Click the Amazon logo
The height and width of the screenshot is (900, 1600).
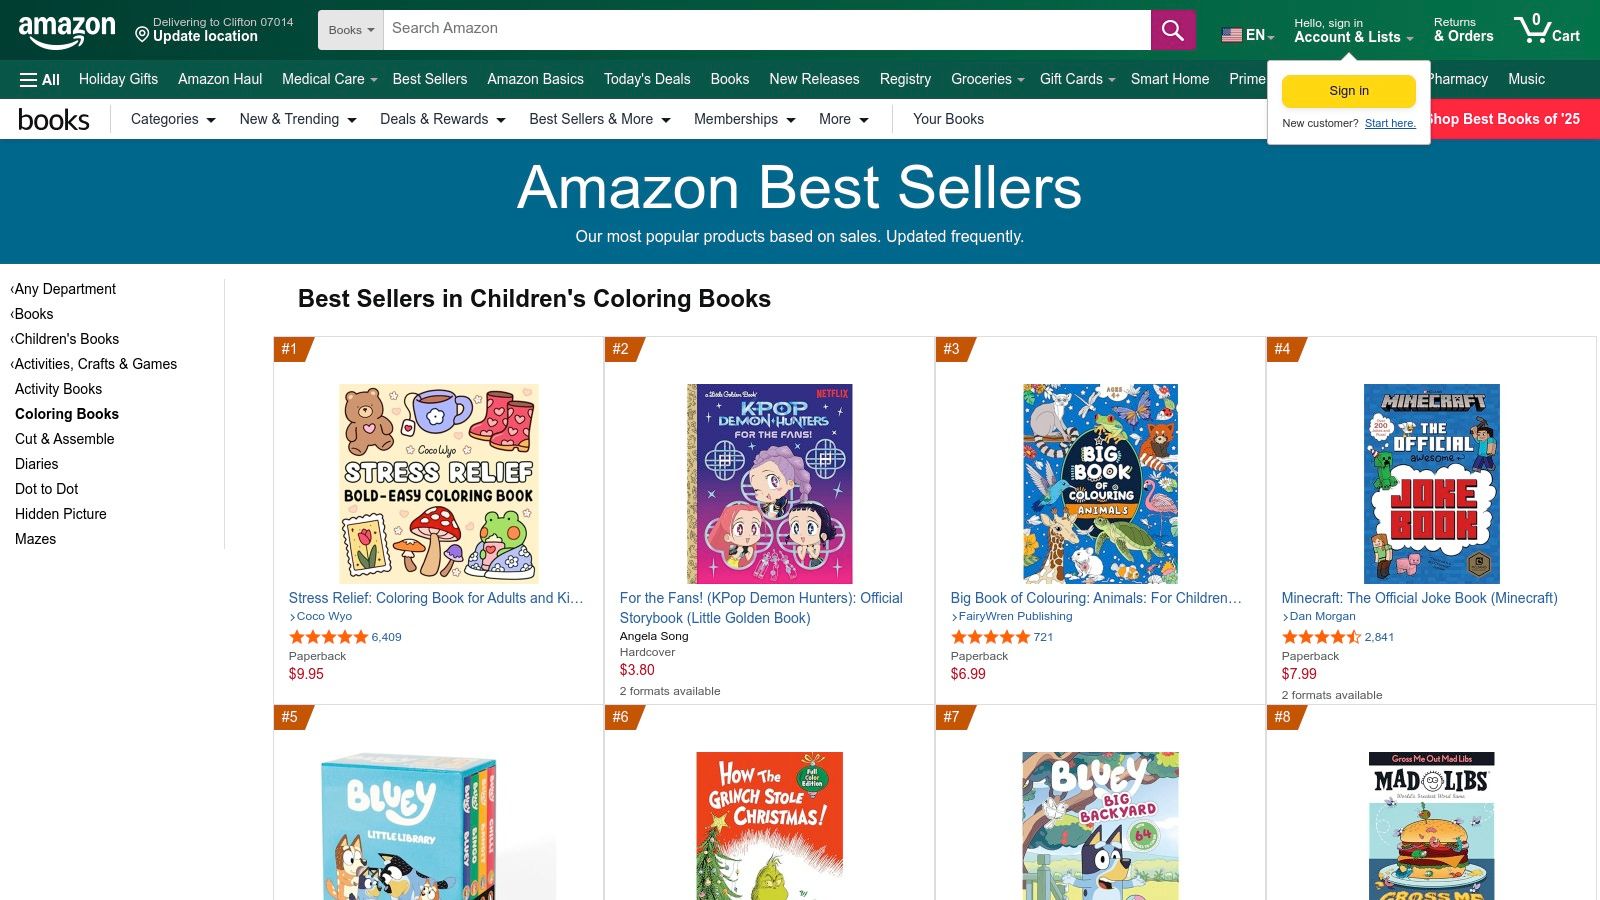66,28
